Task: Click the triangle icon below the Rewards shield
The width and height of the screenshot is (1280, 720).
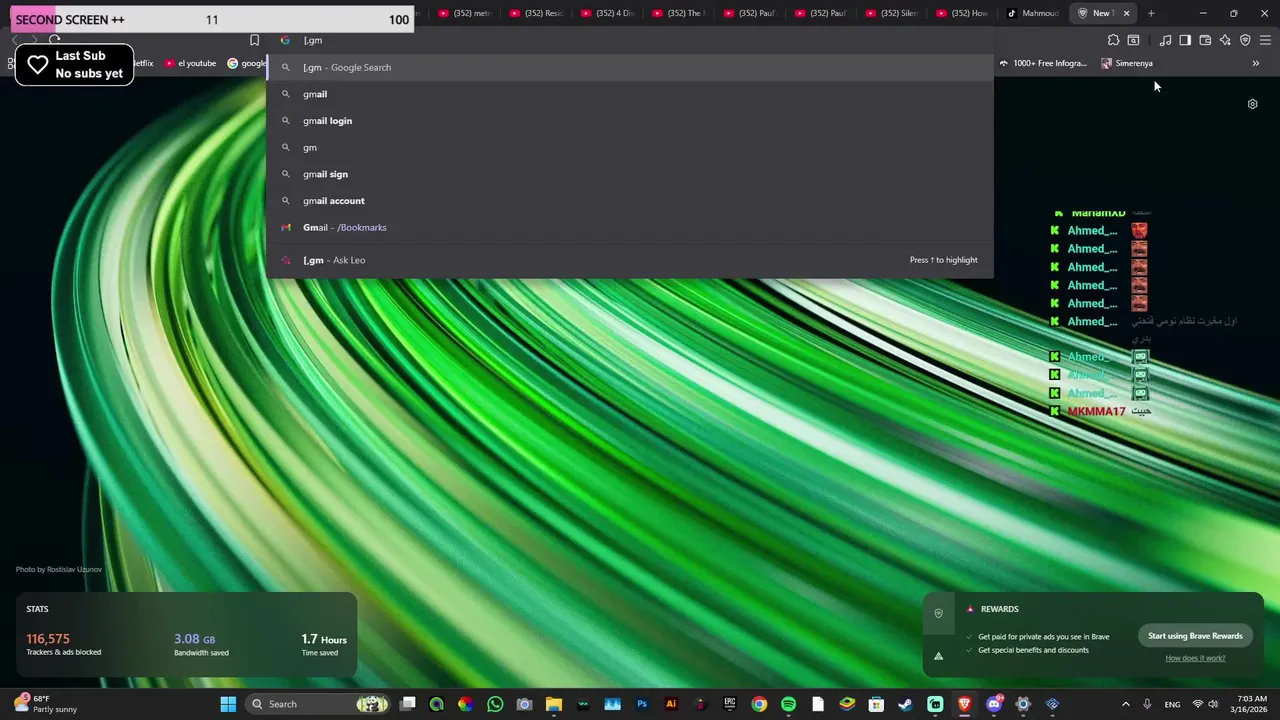Action: 938,656
